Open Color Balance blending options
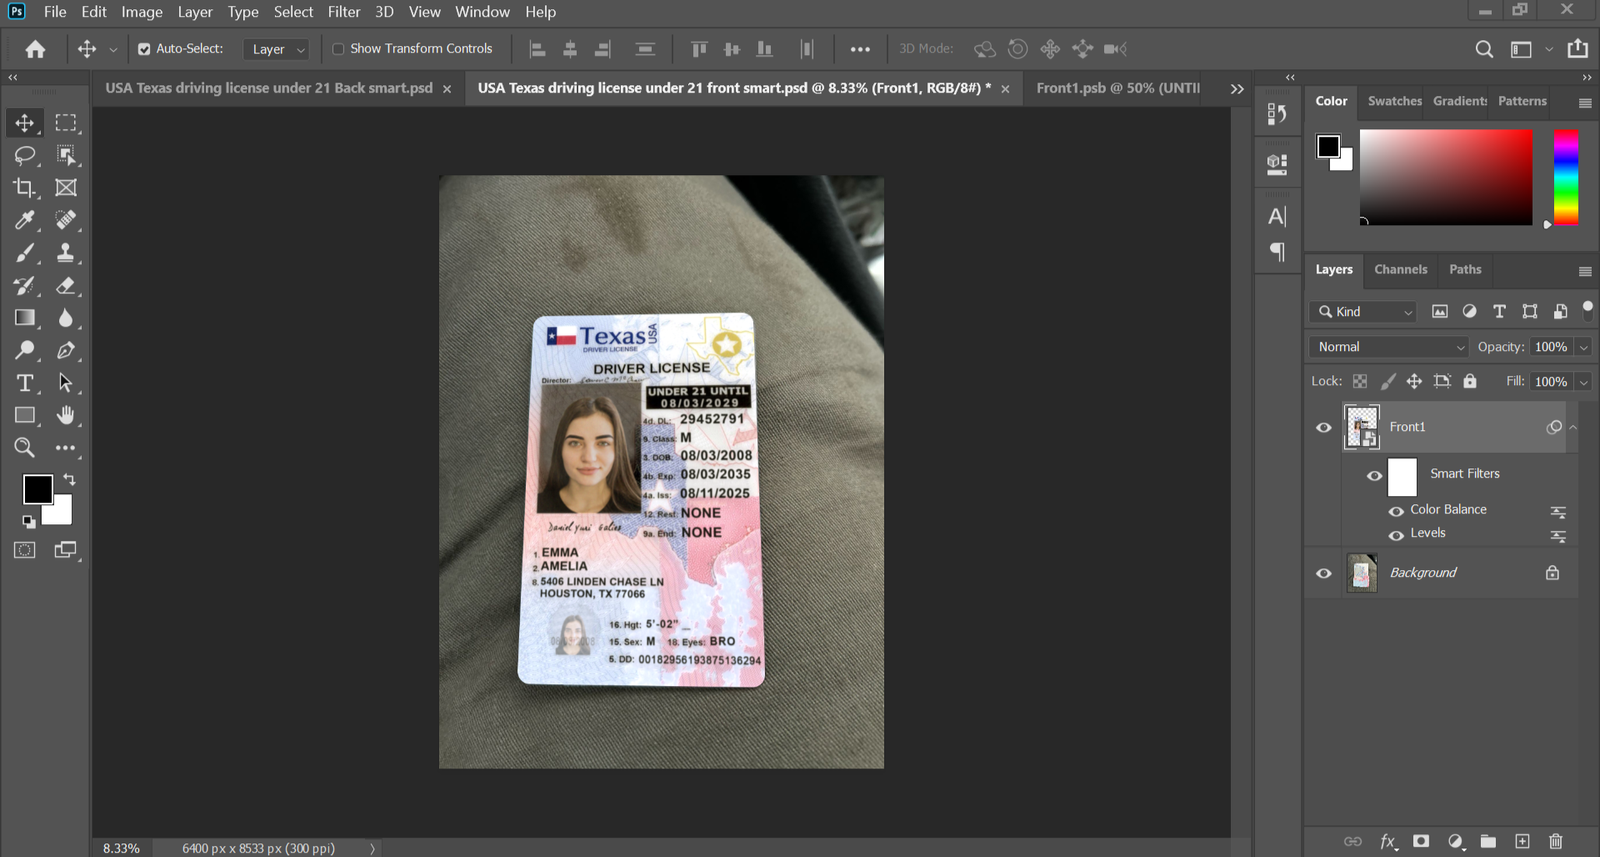This screenshot has height=857, width=1600. tap(1558, 512)
